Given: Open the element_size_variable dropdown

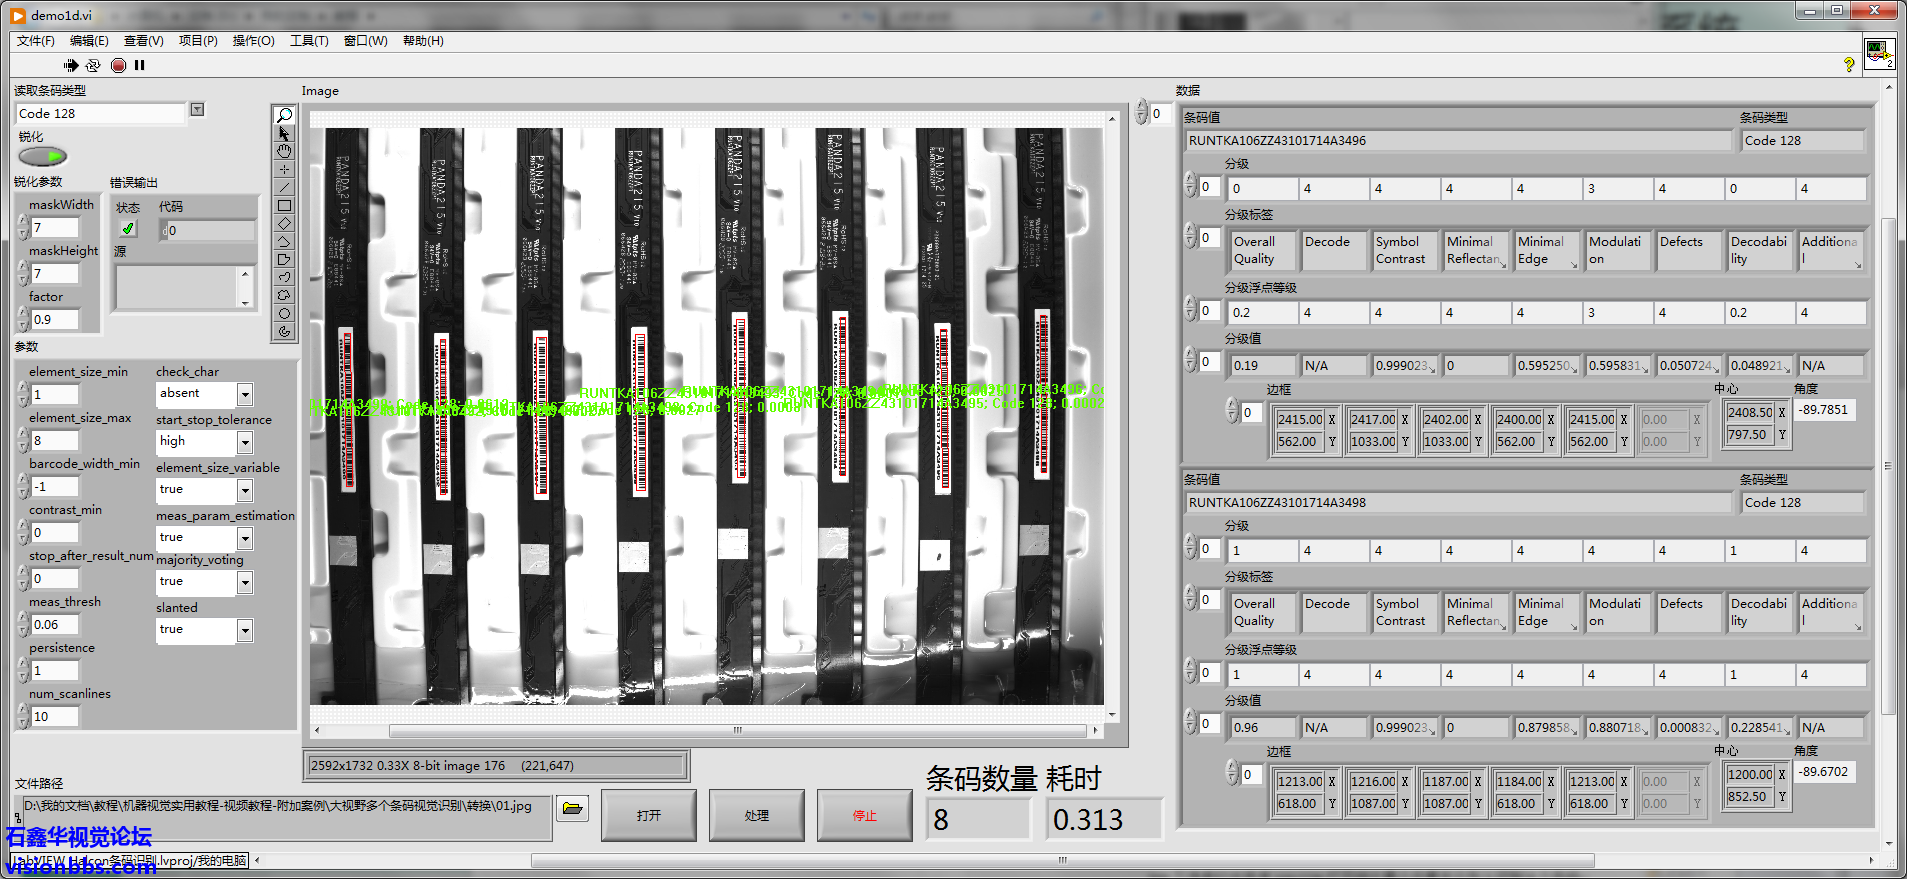Looking at the screenshot, I should (245, 490).
